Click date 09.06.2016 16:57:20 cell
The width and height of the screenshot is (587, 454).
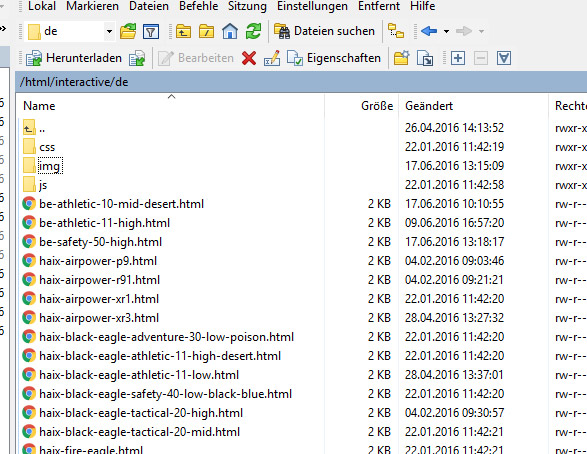click(x=454, y=223)
